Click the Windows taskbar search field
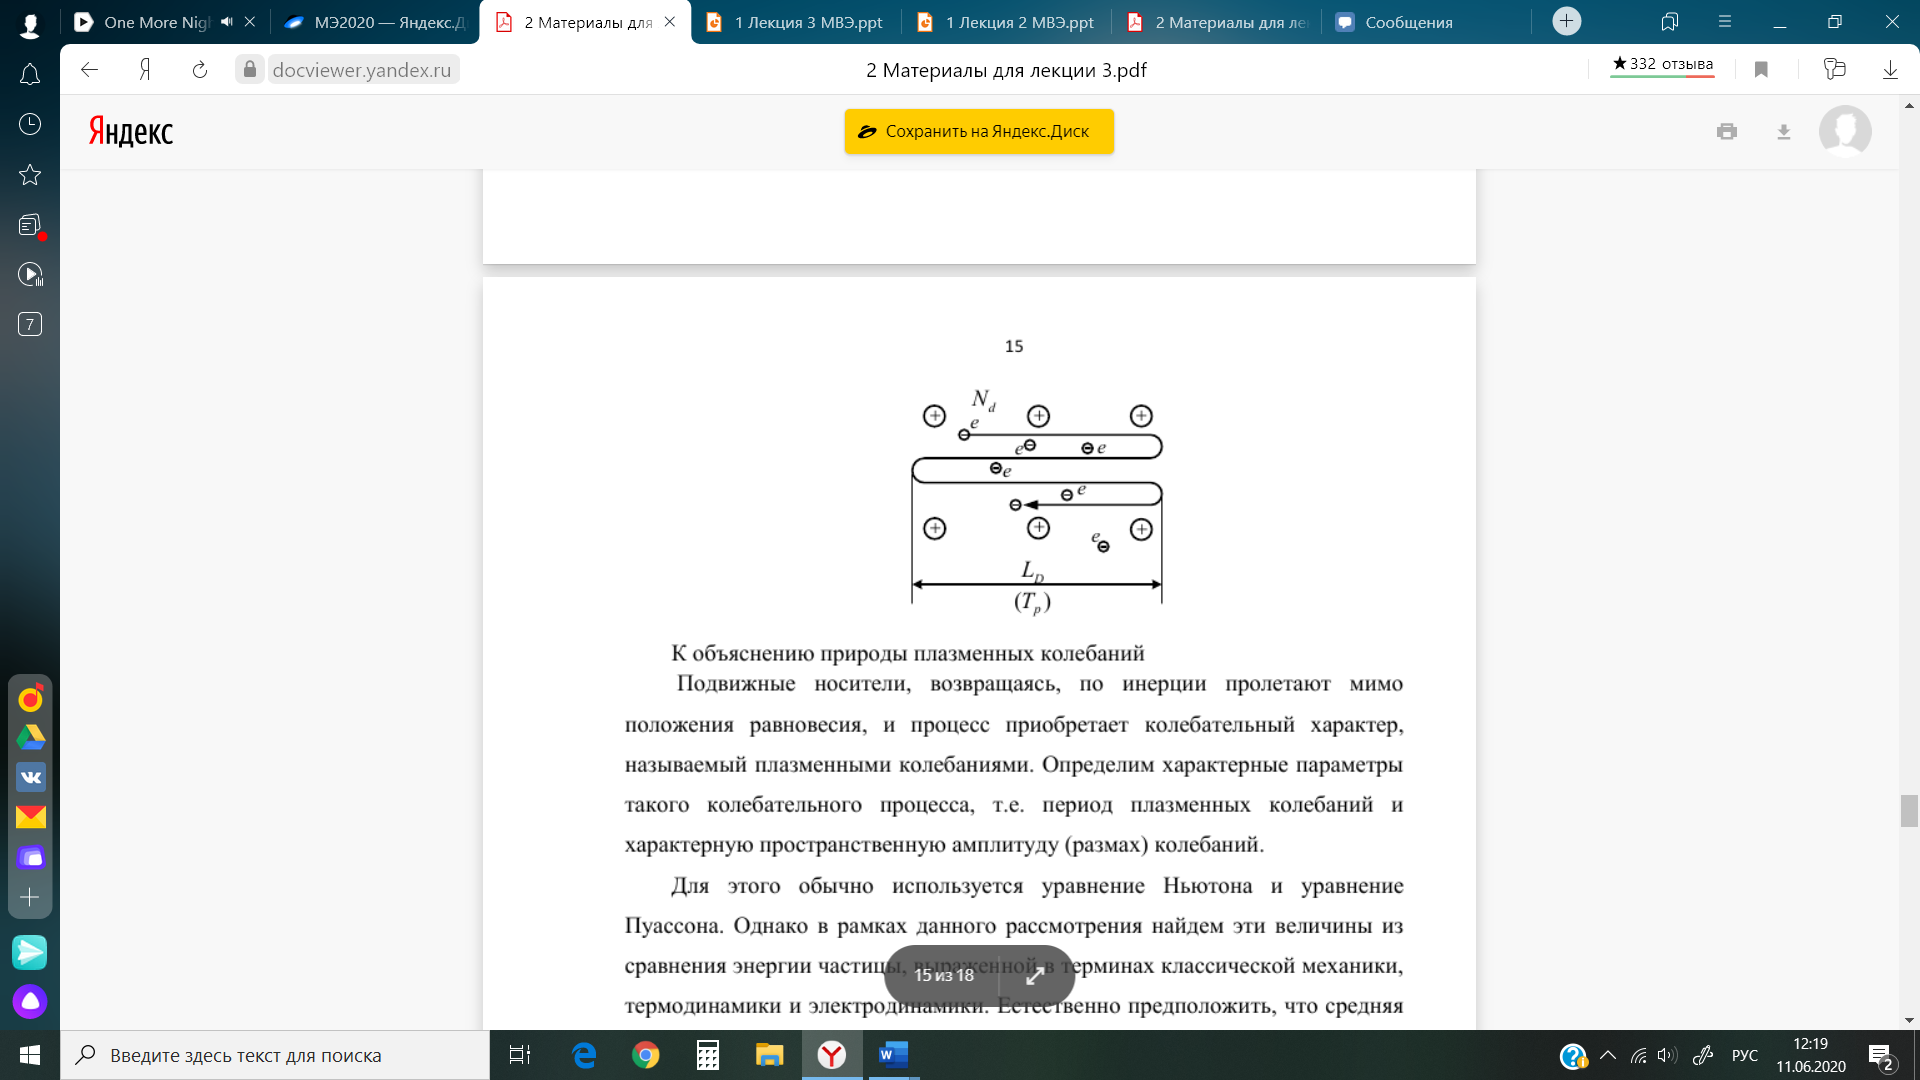 [275, 1055]
